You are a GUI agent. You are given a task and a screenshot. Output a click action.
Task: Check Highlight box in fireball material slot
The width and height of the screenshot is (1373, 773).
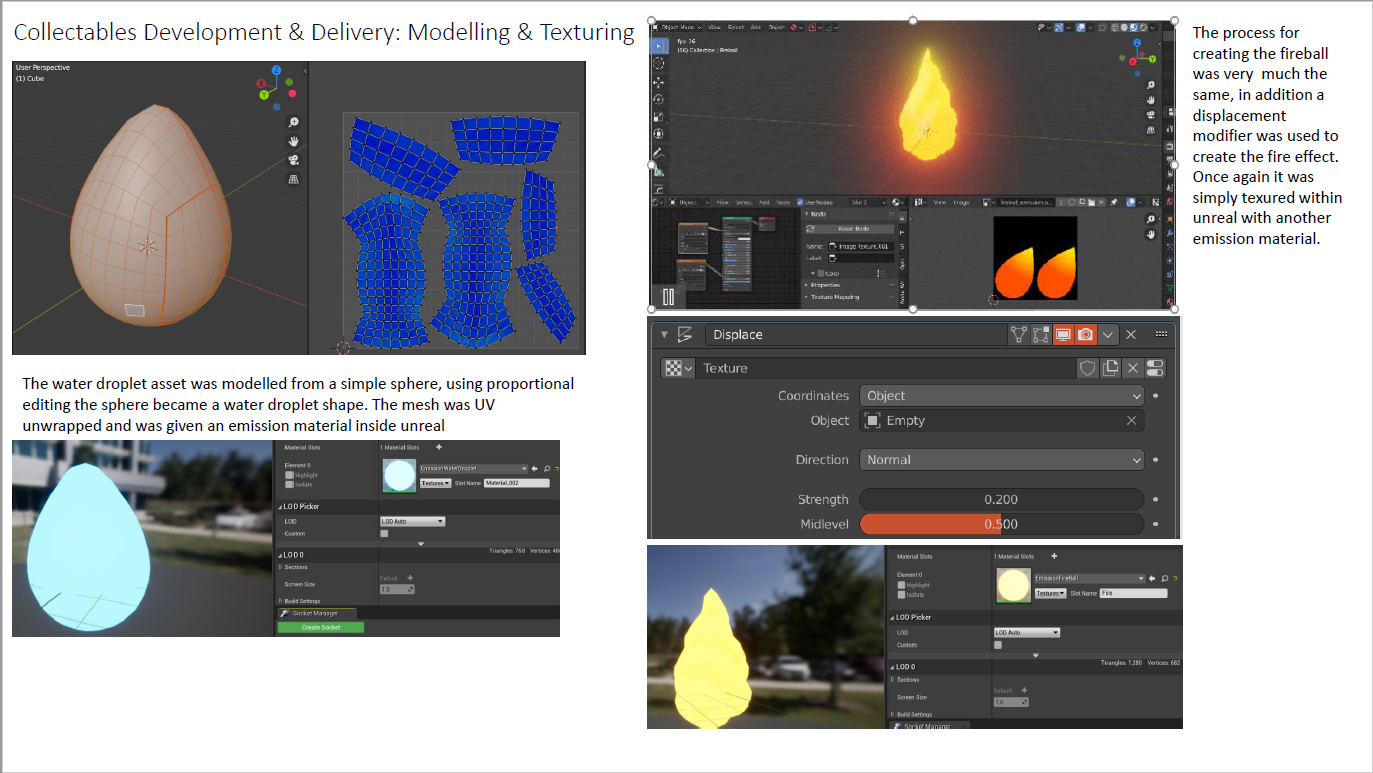pyautogui.click(x=901, y=585)
